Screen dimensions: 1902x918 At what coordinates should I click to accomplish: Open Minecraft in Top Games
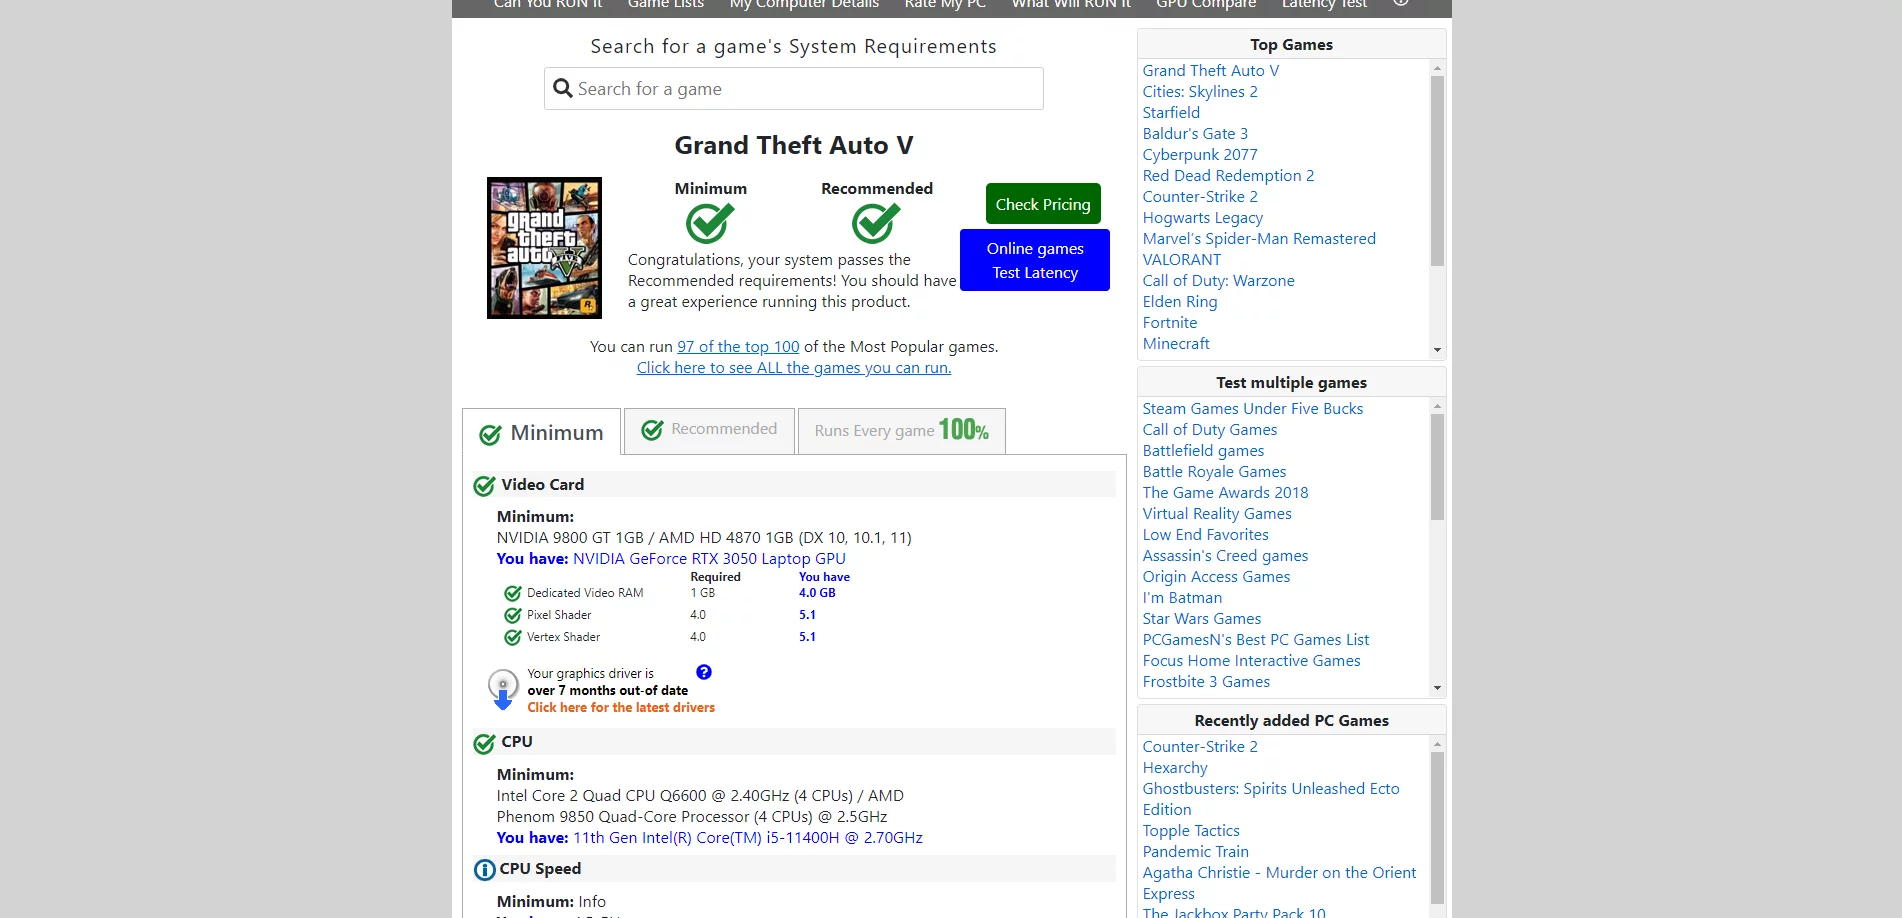[x=1176, y=344]
